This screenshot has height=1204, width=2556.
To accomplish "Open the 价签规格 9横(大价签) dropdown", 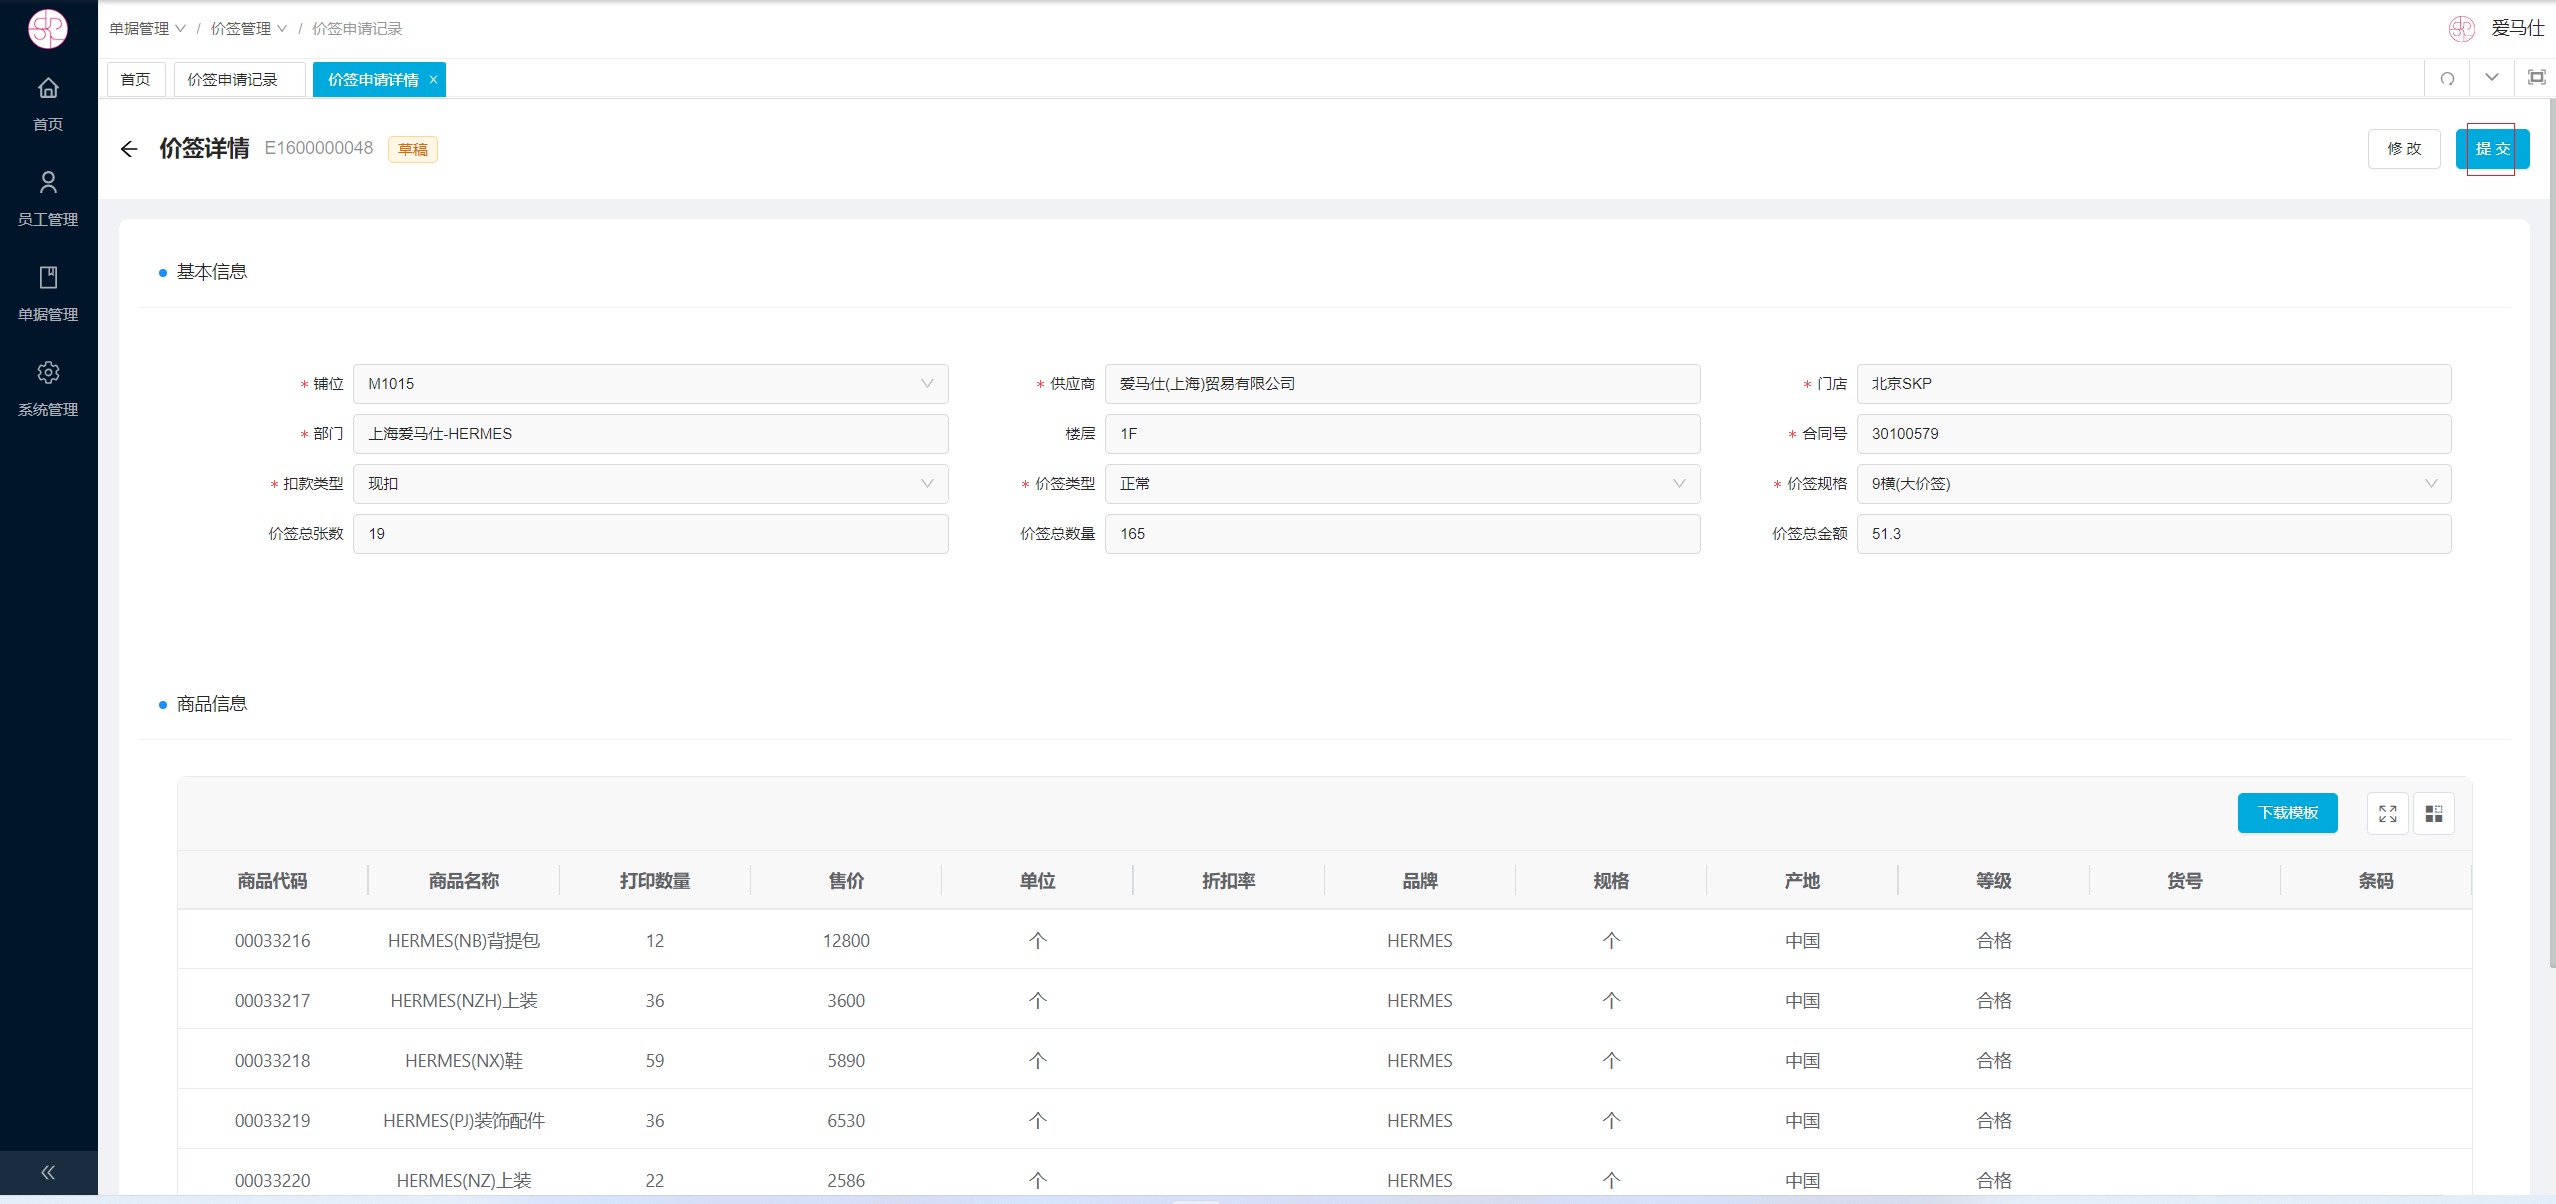I will pos(2154,484).
